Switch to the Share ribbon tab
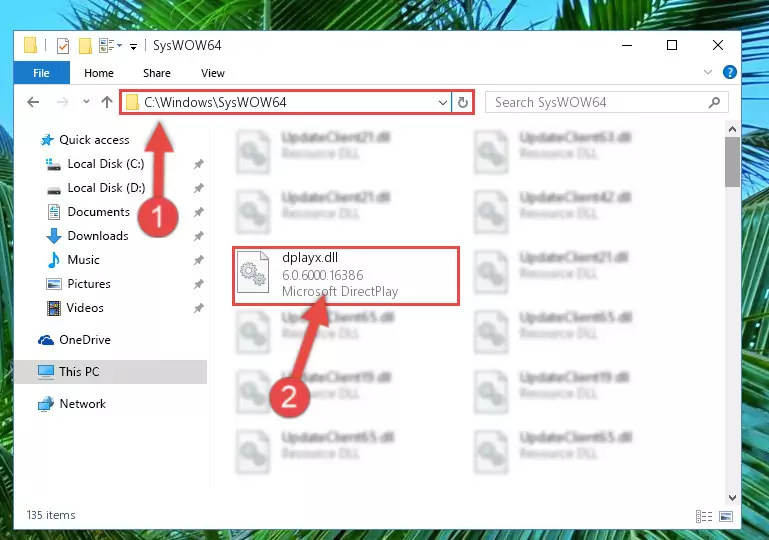769x540 pixels. coord(157,73)
